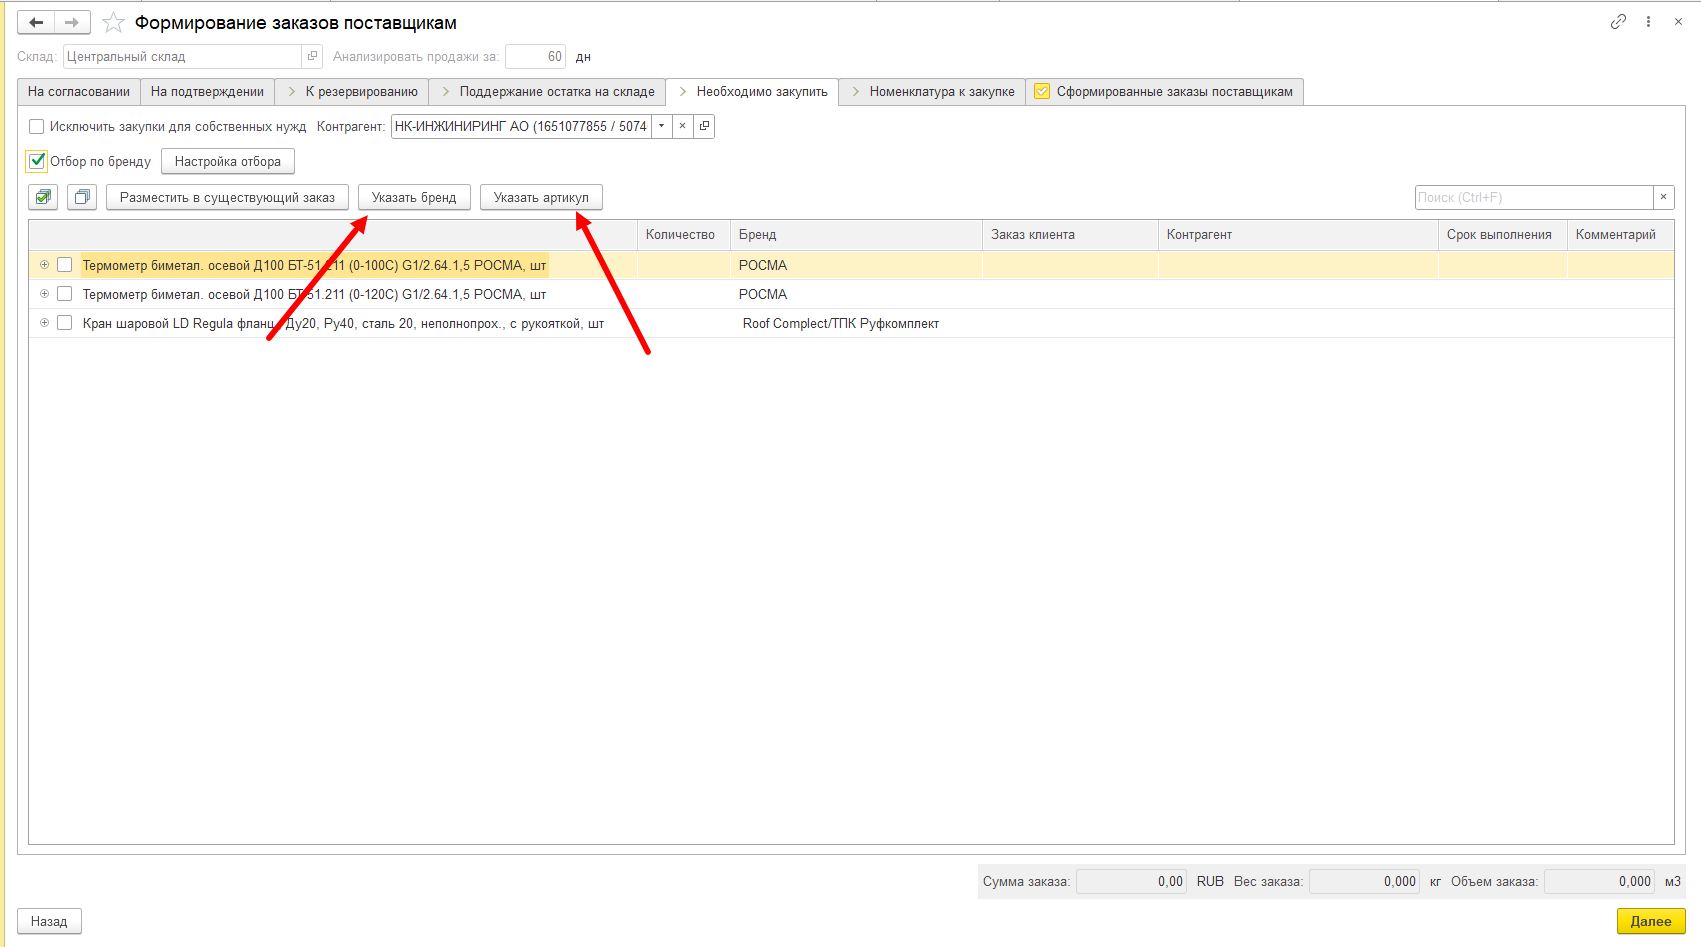Tick checkbox for thermometer (0-100C) row

coord(65,265)
